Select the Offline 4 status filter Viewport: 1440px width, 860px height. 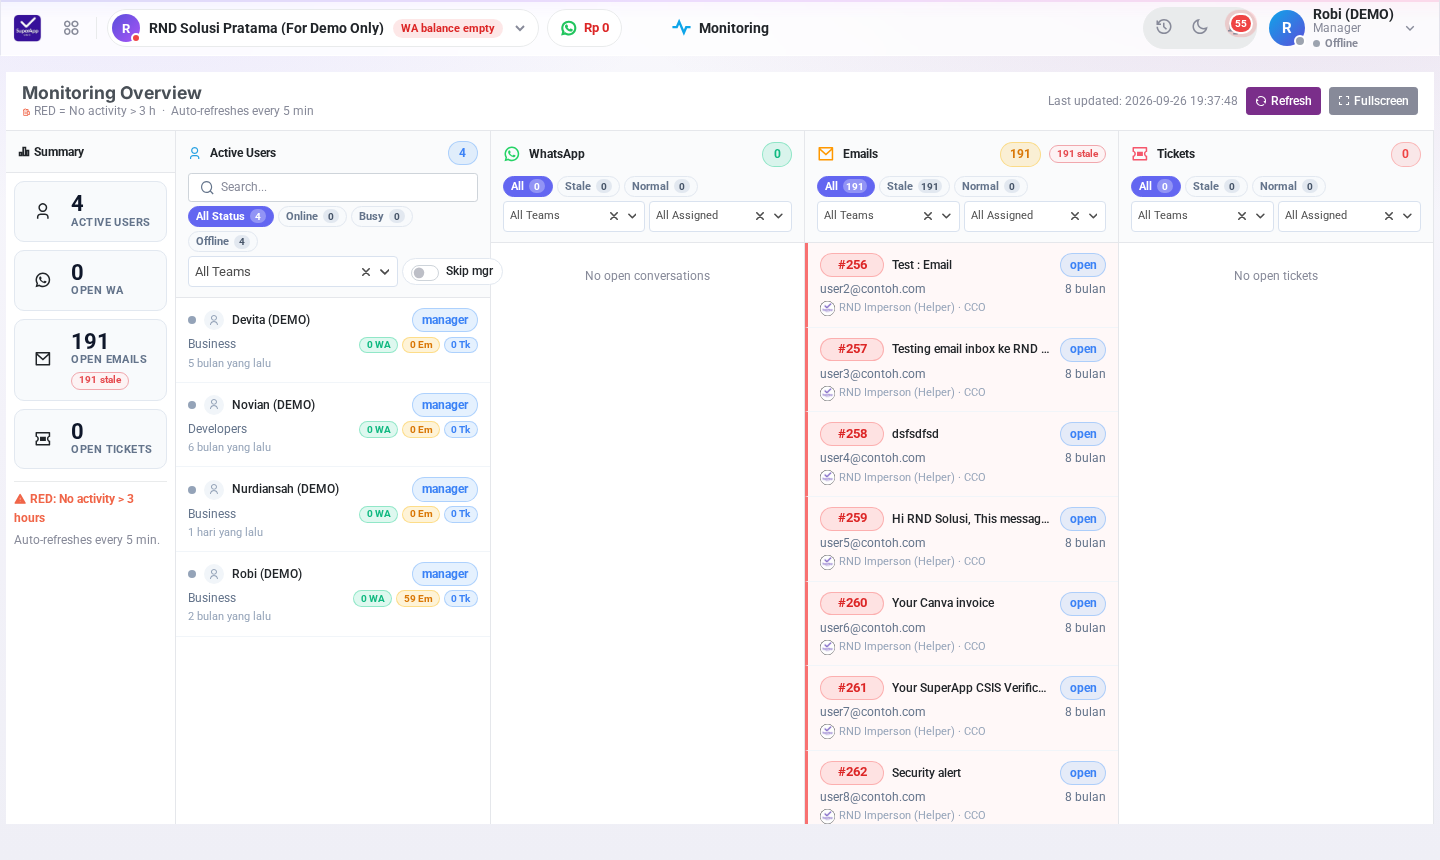tap(222, 241)
